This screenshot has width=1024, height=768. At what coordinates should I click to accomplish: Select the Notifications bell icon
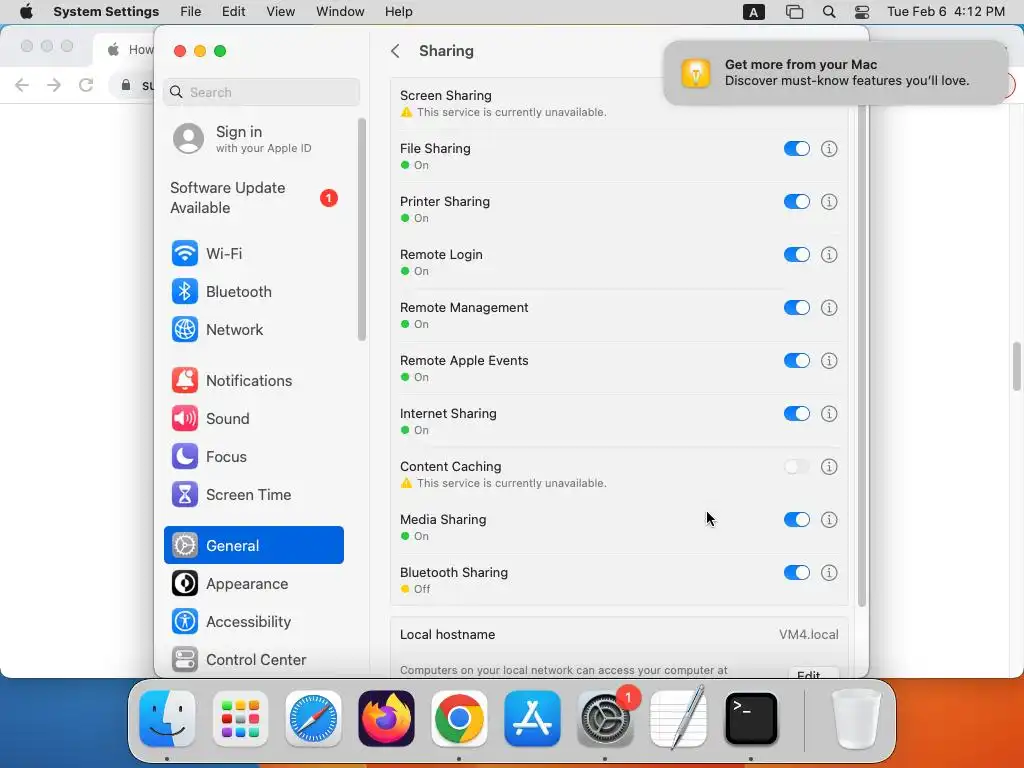coord(185,380)
